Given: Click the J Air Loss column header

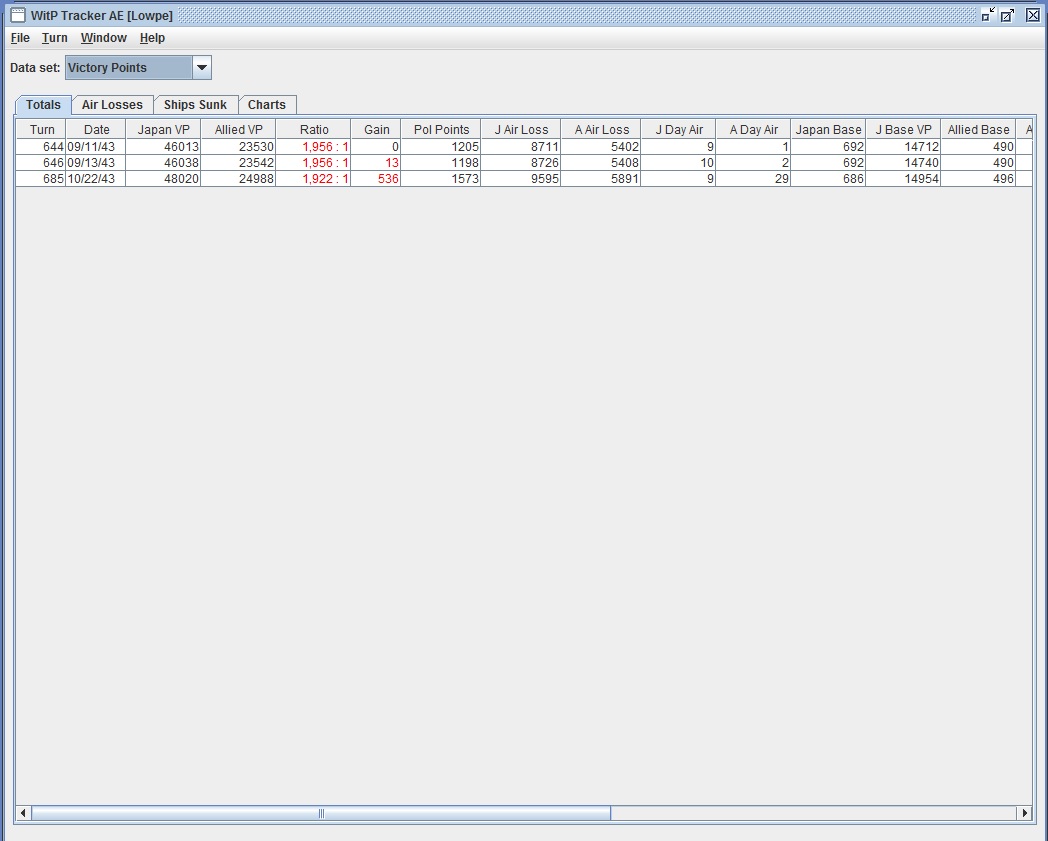Looking at the screenshot, I should (x=521, y=130).
